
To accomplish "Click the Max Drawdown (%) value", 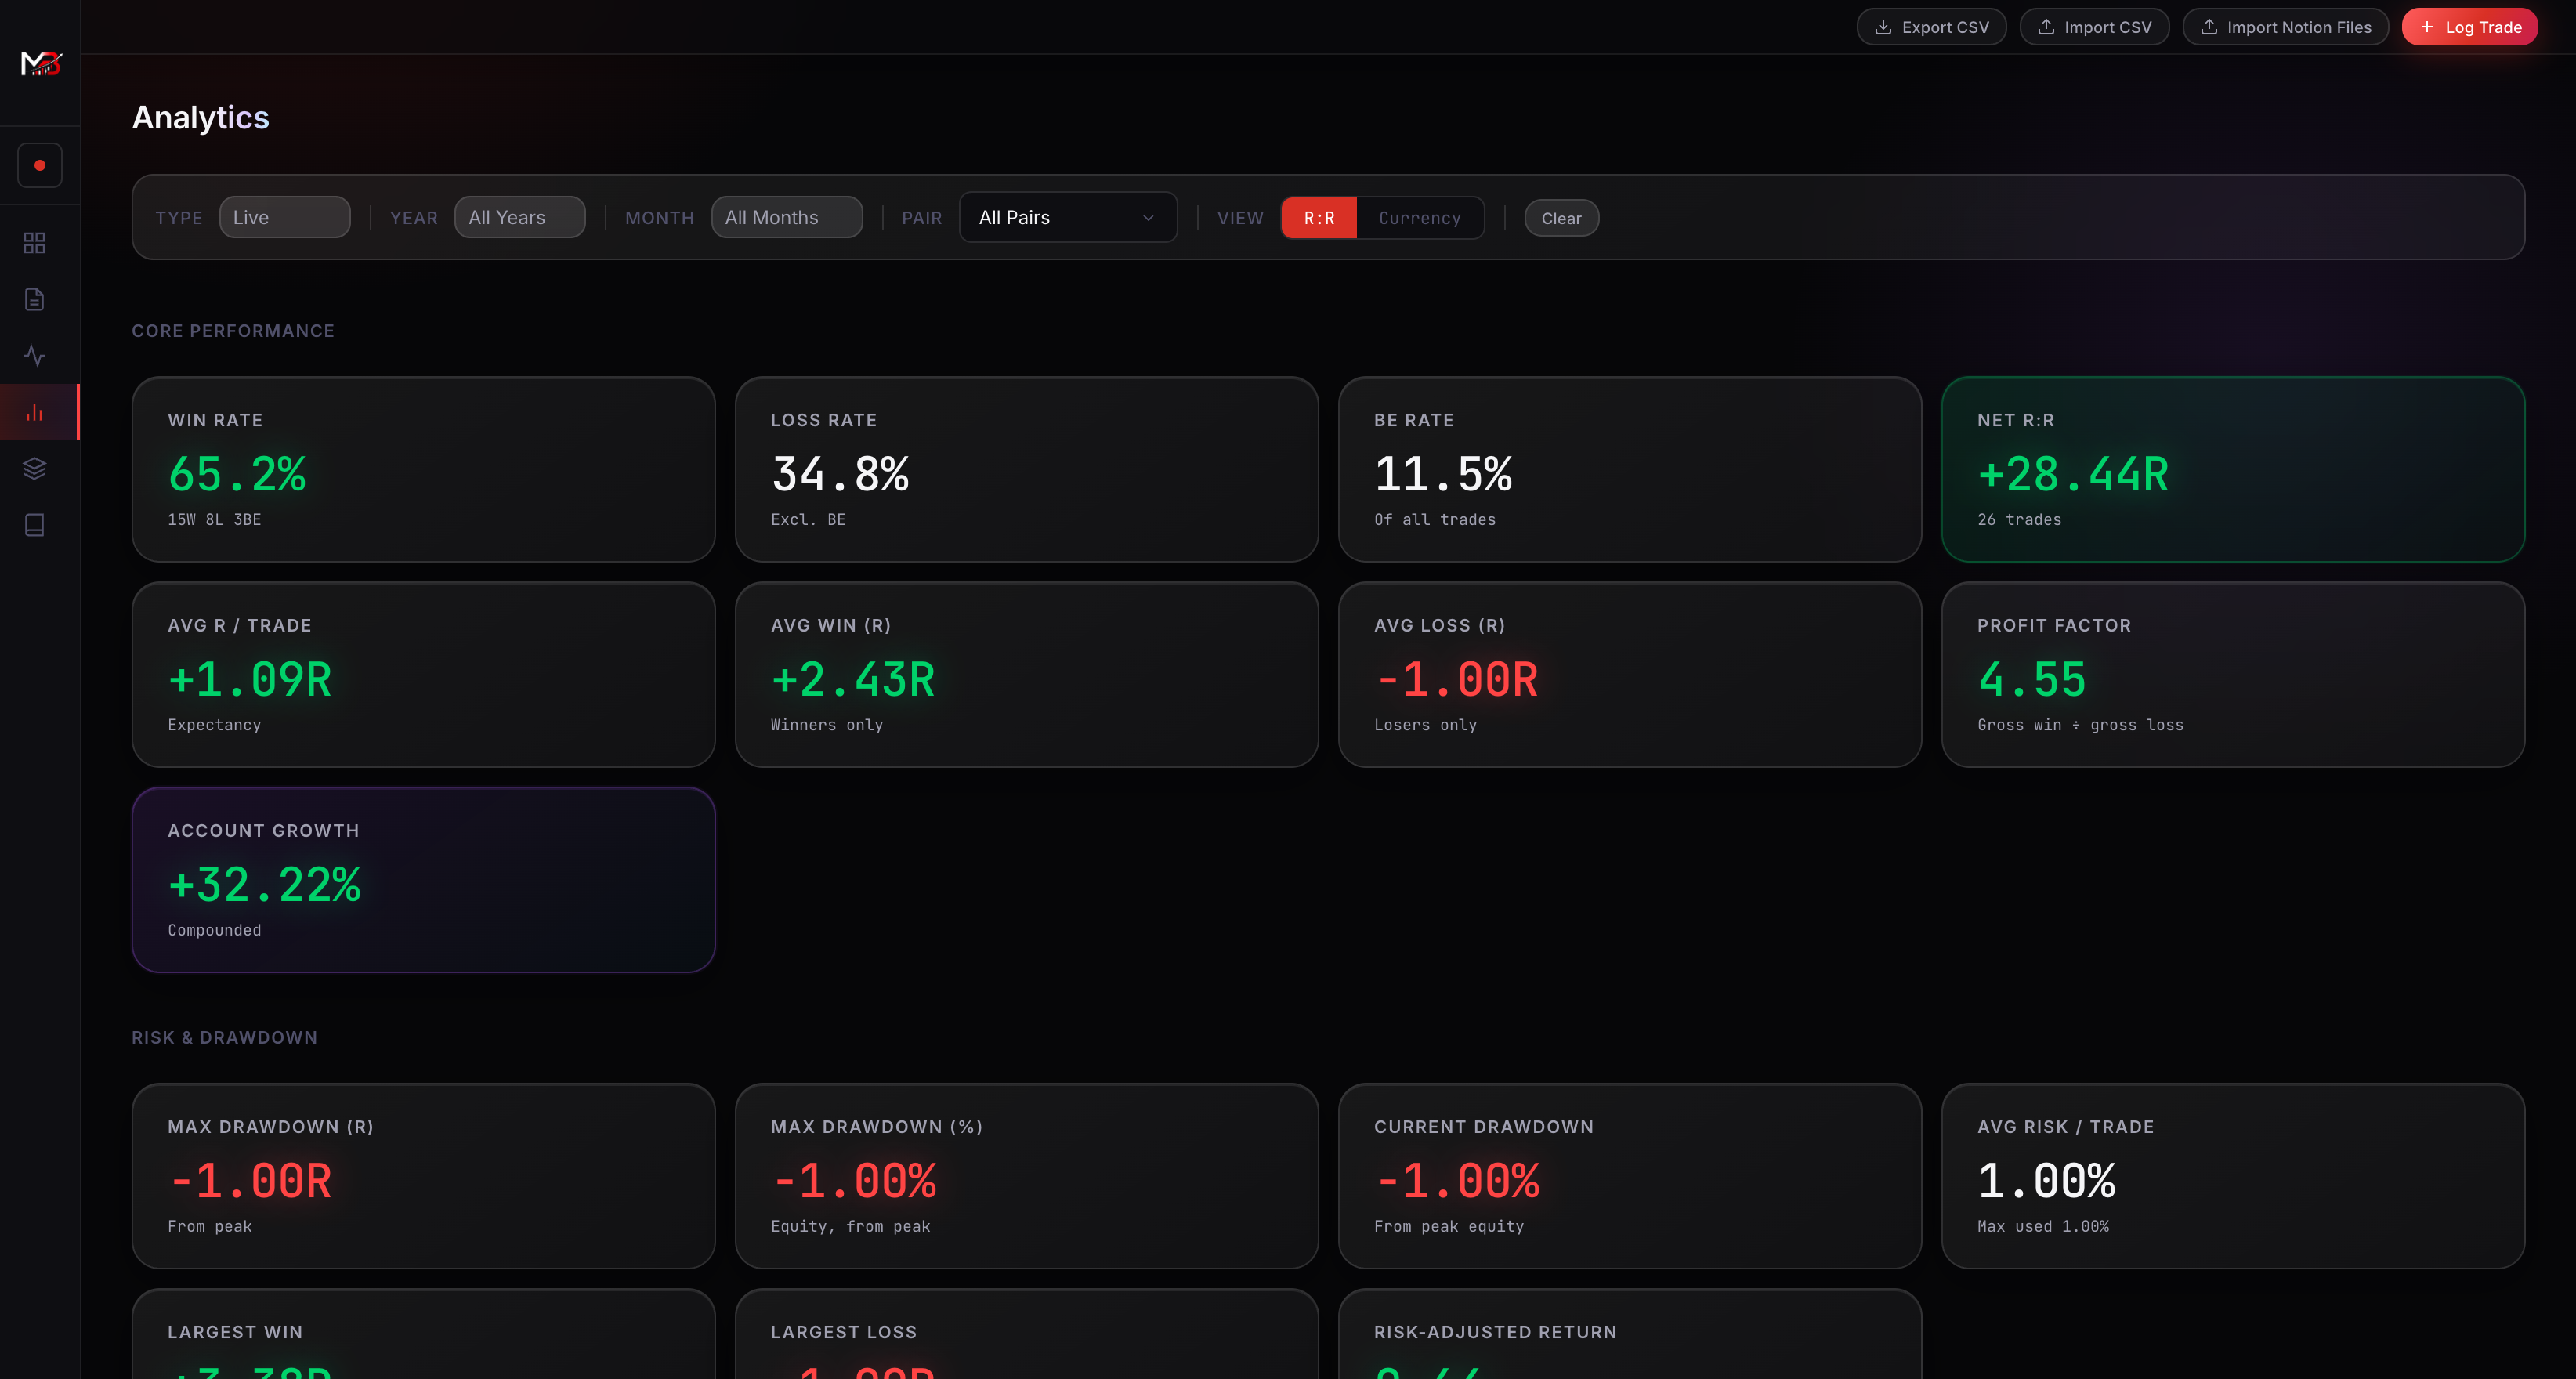I will pos(854,1181).
